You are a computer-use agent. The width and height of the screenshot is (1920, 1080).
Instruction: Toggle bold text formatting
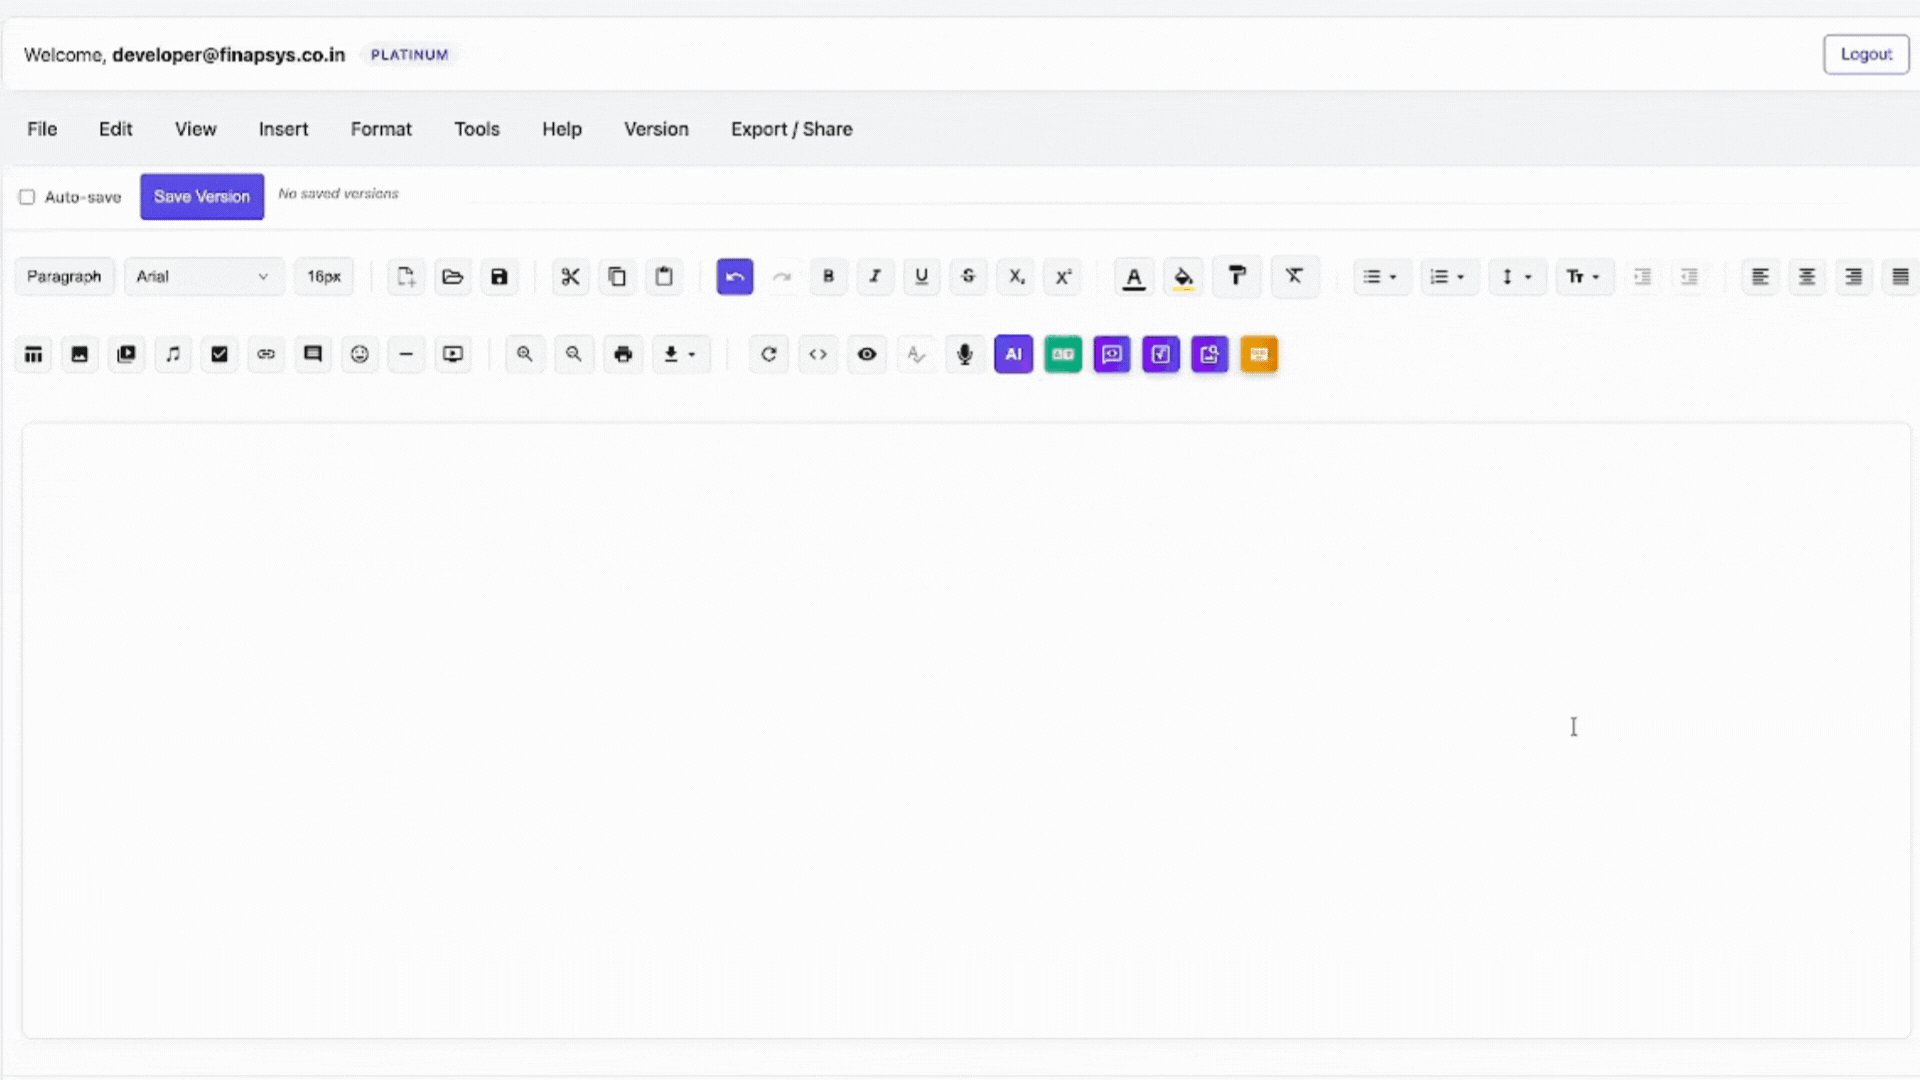pos(828,277)
